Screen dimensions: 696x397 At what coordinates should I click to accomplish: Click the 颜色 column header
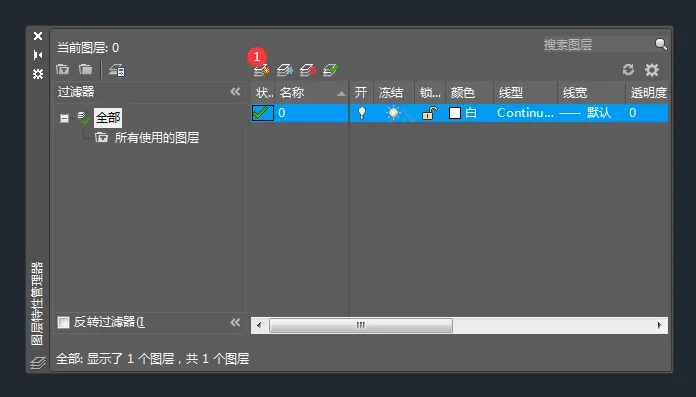pyautogui.click(x=470, y=92)
